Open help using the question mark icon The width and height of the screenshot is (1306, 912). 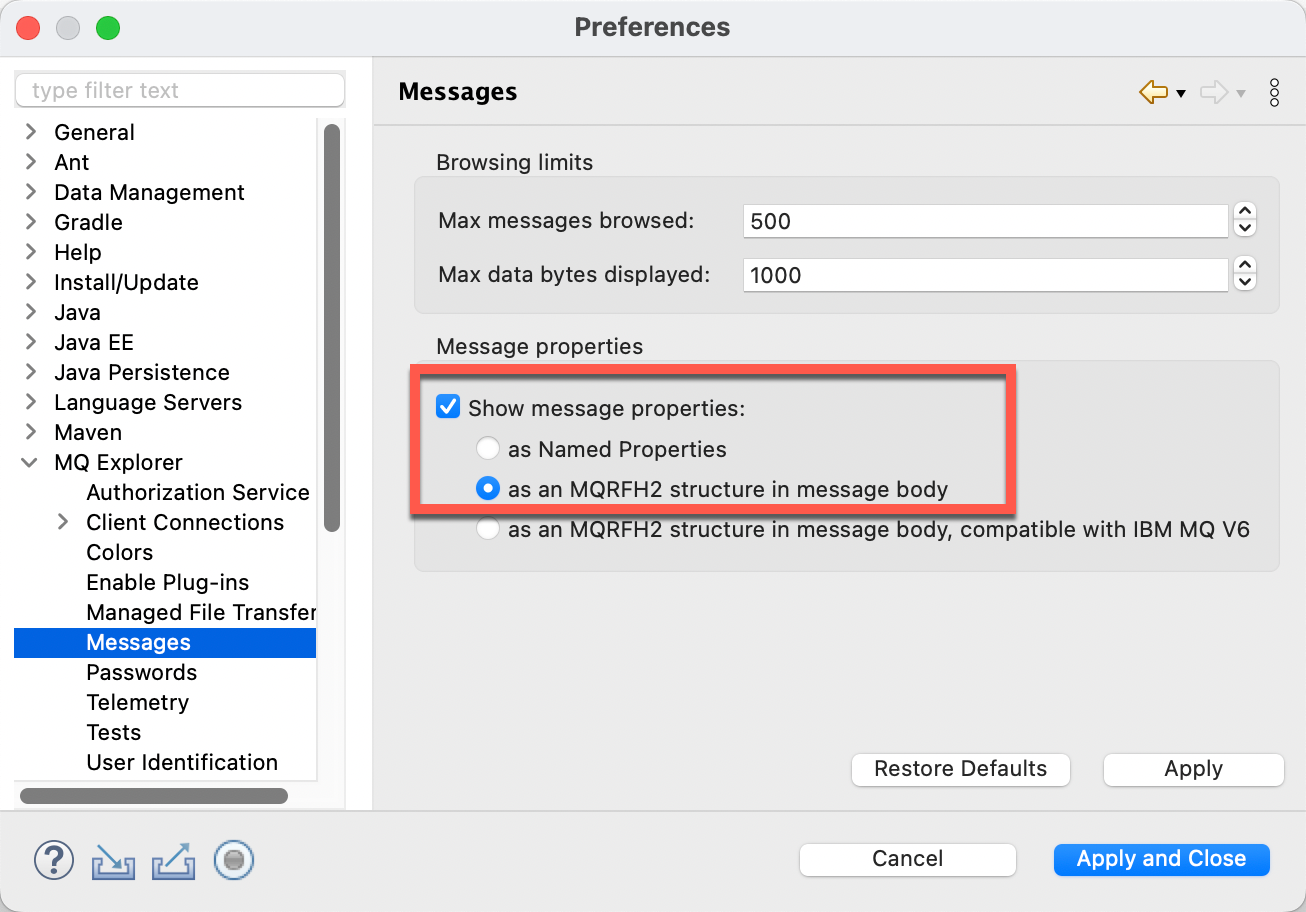pyautogui.click(x=53, y=860)
